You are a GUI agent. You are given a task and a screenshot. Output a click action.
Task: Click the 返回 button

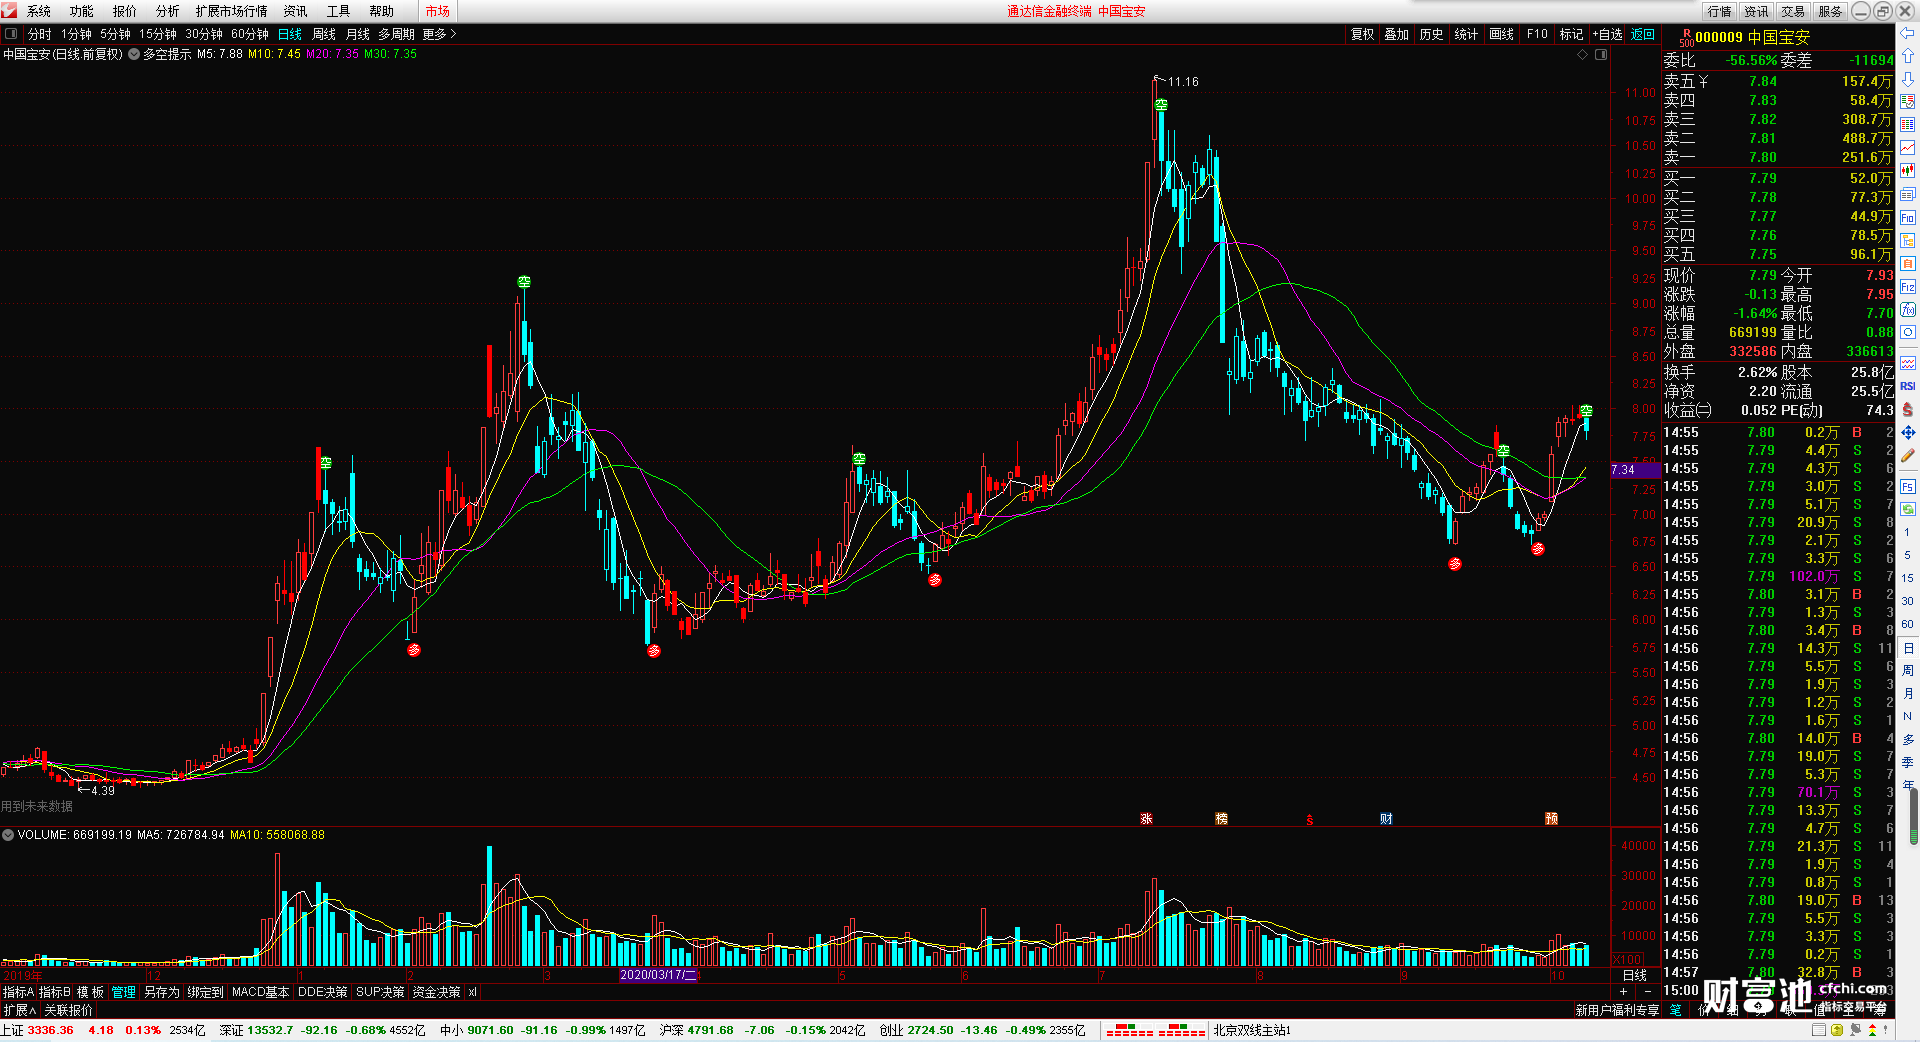point(1643,34)
